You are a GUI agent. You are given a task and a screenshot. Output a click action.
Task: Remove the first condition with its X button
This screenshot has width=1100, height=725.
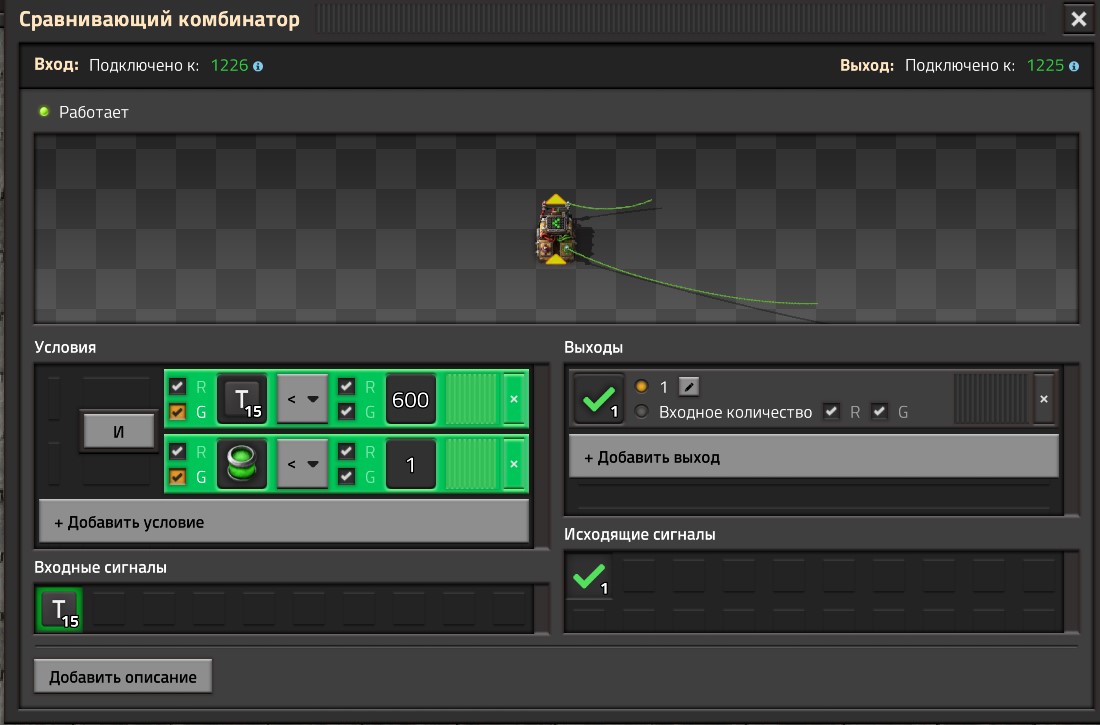(514, 399)
